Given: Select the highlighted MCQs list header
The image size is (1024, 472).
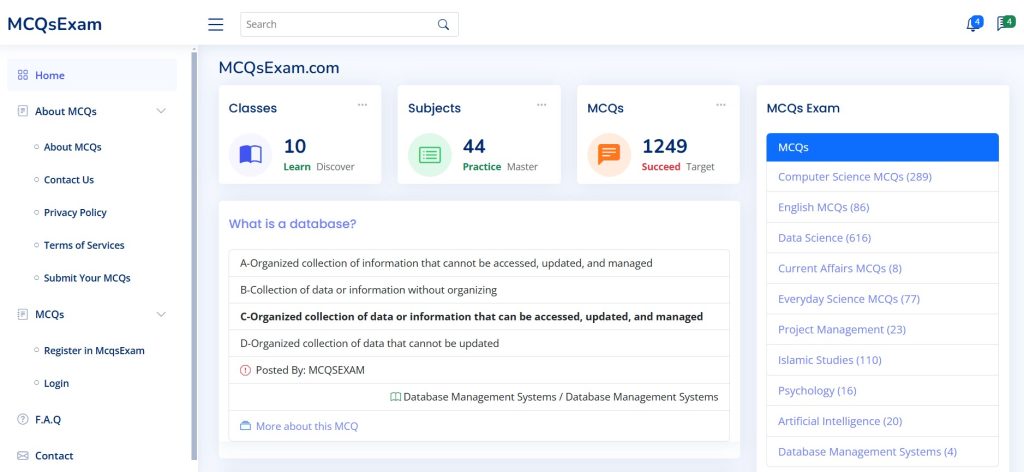Looking at the screenshot, I should coord(882,147).
